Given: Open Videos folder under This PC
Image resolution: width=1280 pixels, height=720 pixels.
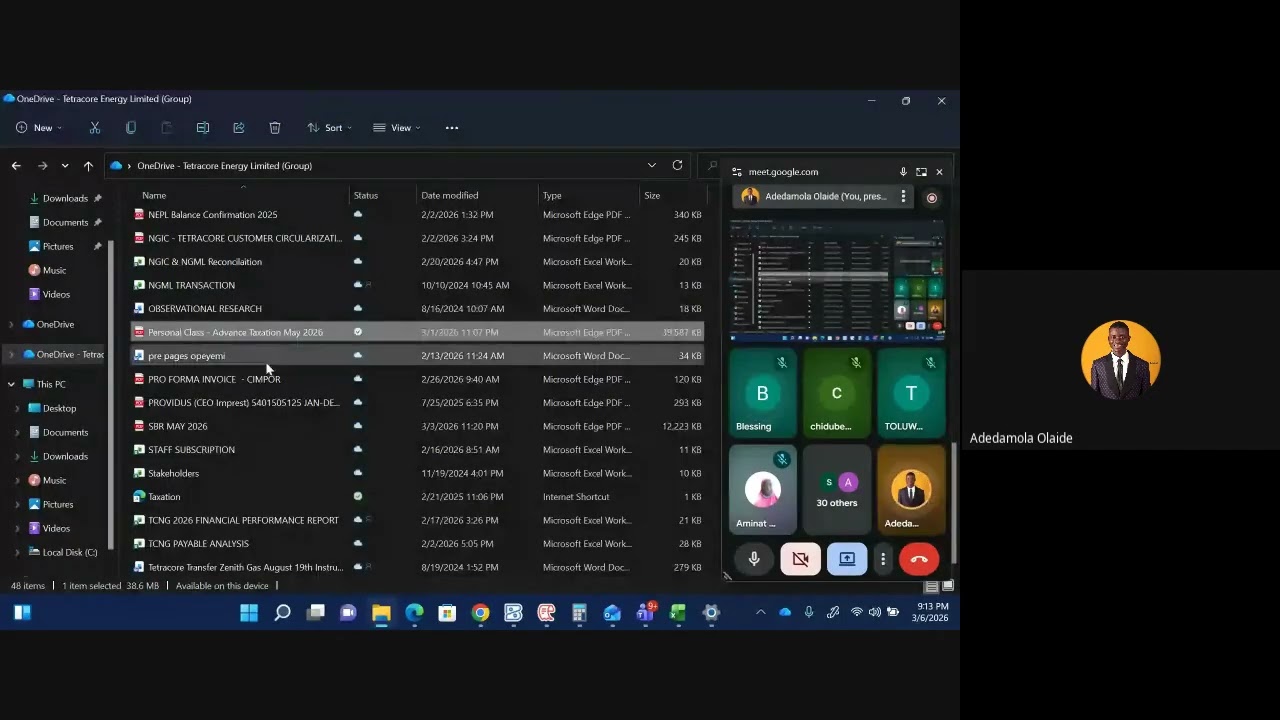Looking at the screenshot, I should (56, 528).
